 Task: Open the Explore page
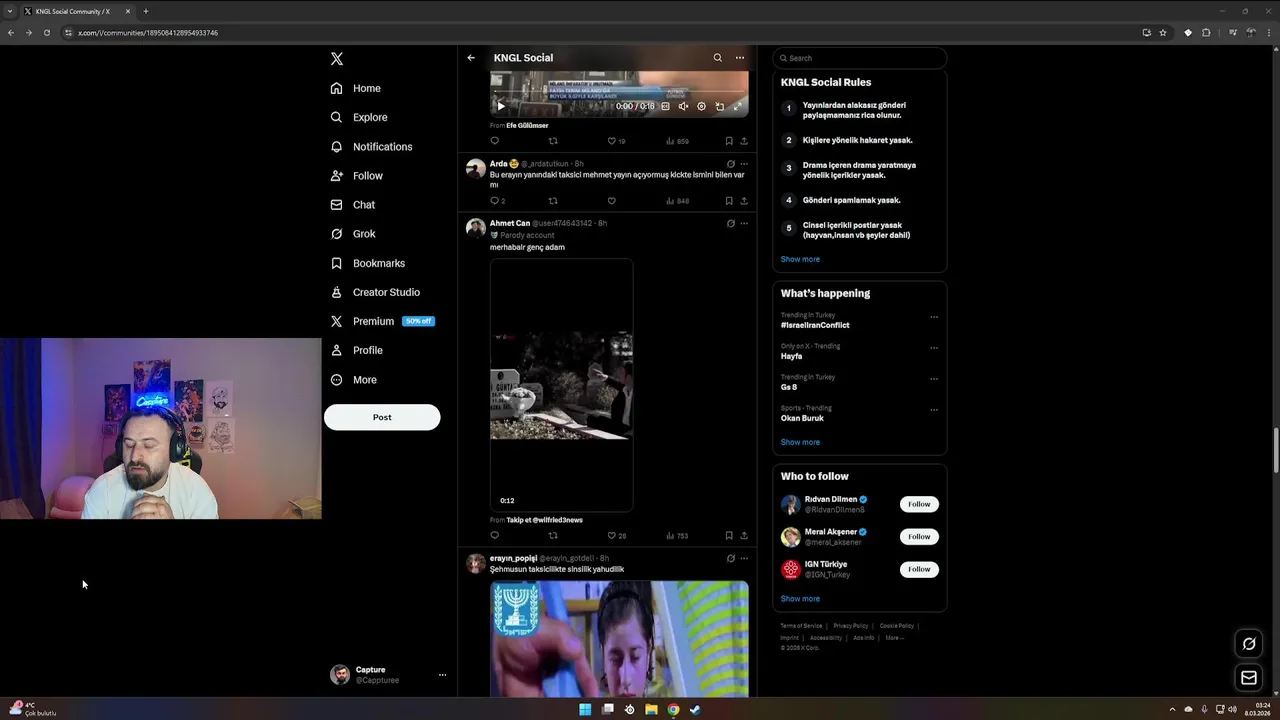coord(359,117)
